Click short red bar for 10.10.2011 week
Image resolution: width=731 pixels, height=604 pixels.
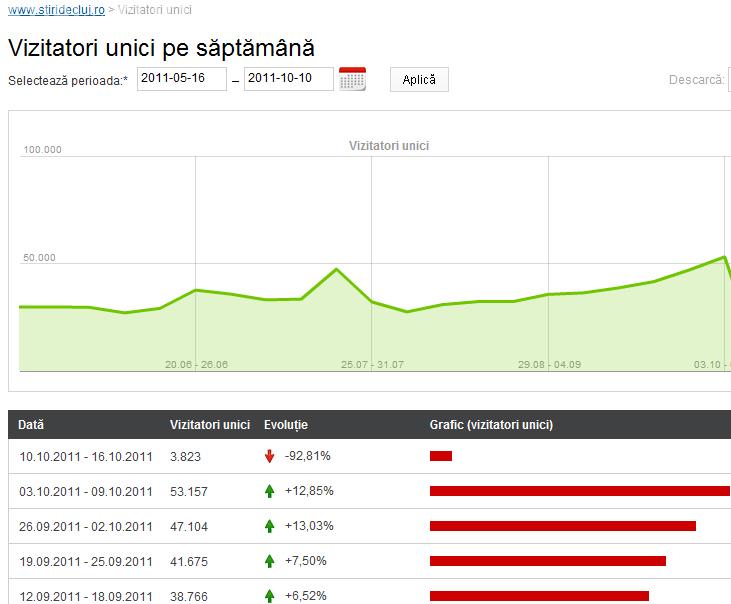[441, 456]
